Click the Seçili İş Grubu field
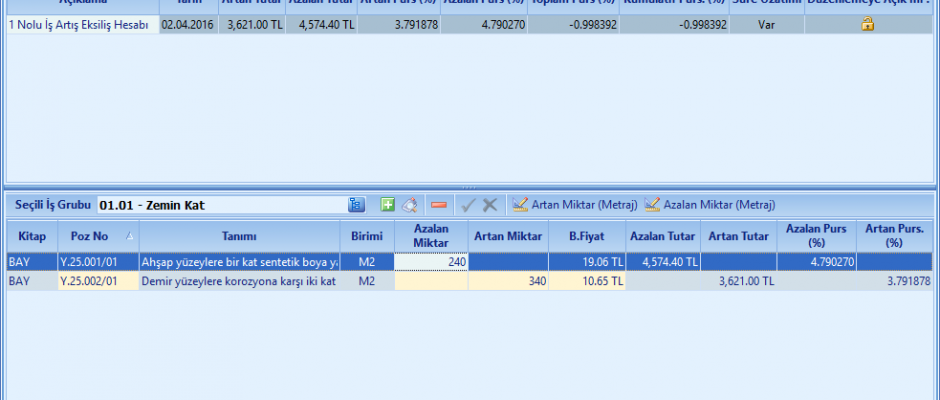940x400 pixels. [x=220, y=205]
